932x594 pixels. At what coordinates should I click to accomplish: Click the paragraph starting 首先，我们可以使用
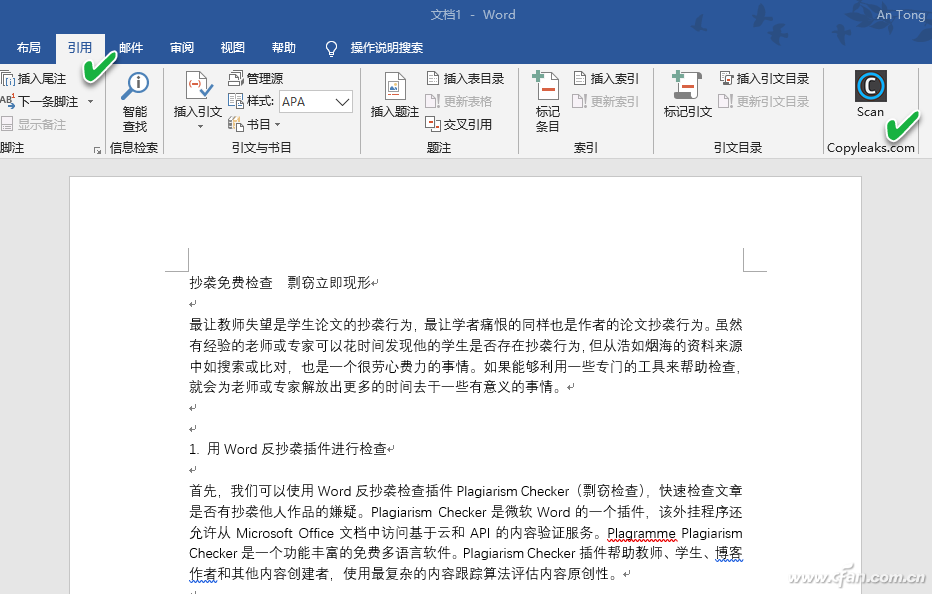click(x=466, y=532)
